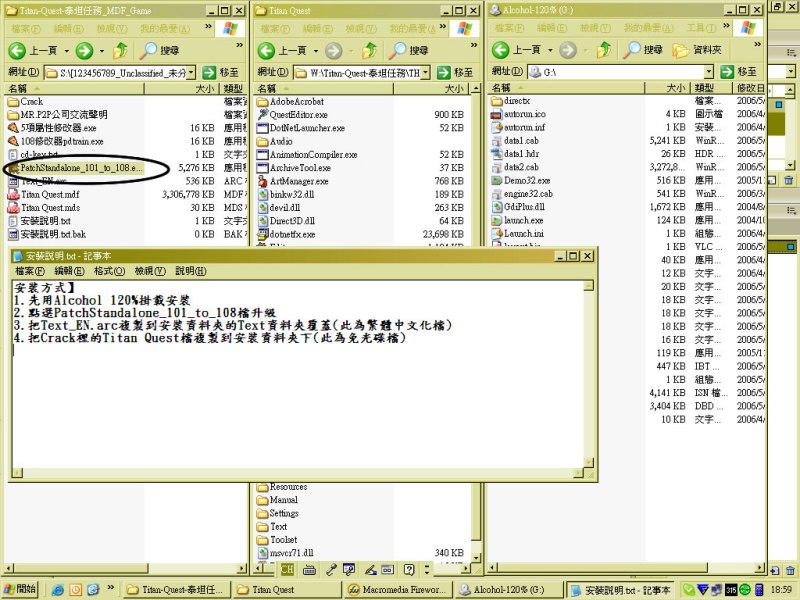Select the 安裝說明.txt file name
The height and width of the screenshot is (600, 800).
(45, 221)
